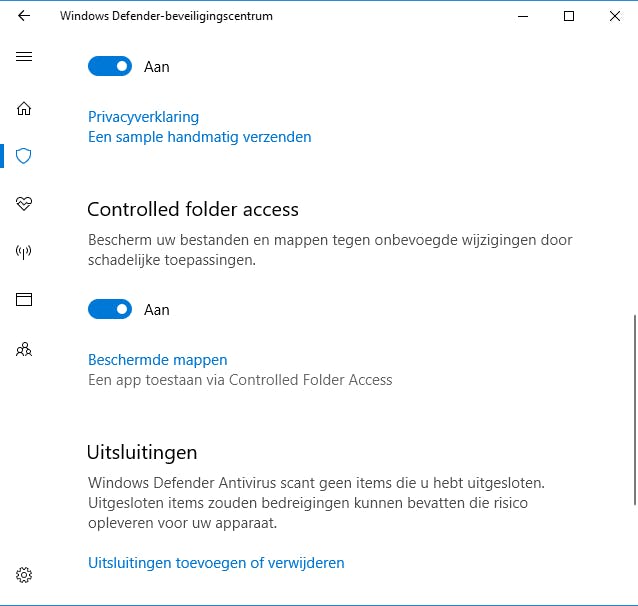Screen dimensions: 638x606
Task: Minimize the Windows Defender window
Action: 523,16
